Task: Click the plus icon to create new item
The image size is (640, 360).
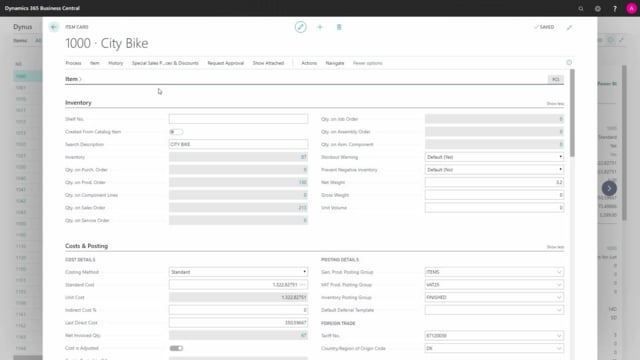Action: tap(320, 27)
